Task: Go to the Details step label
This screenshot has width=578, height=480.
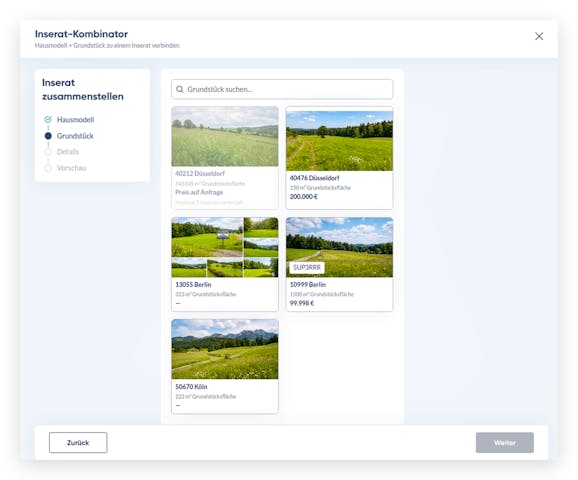Action: tap(68, 152)
